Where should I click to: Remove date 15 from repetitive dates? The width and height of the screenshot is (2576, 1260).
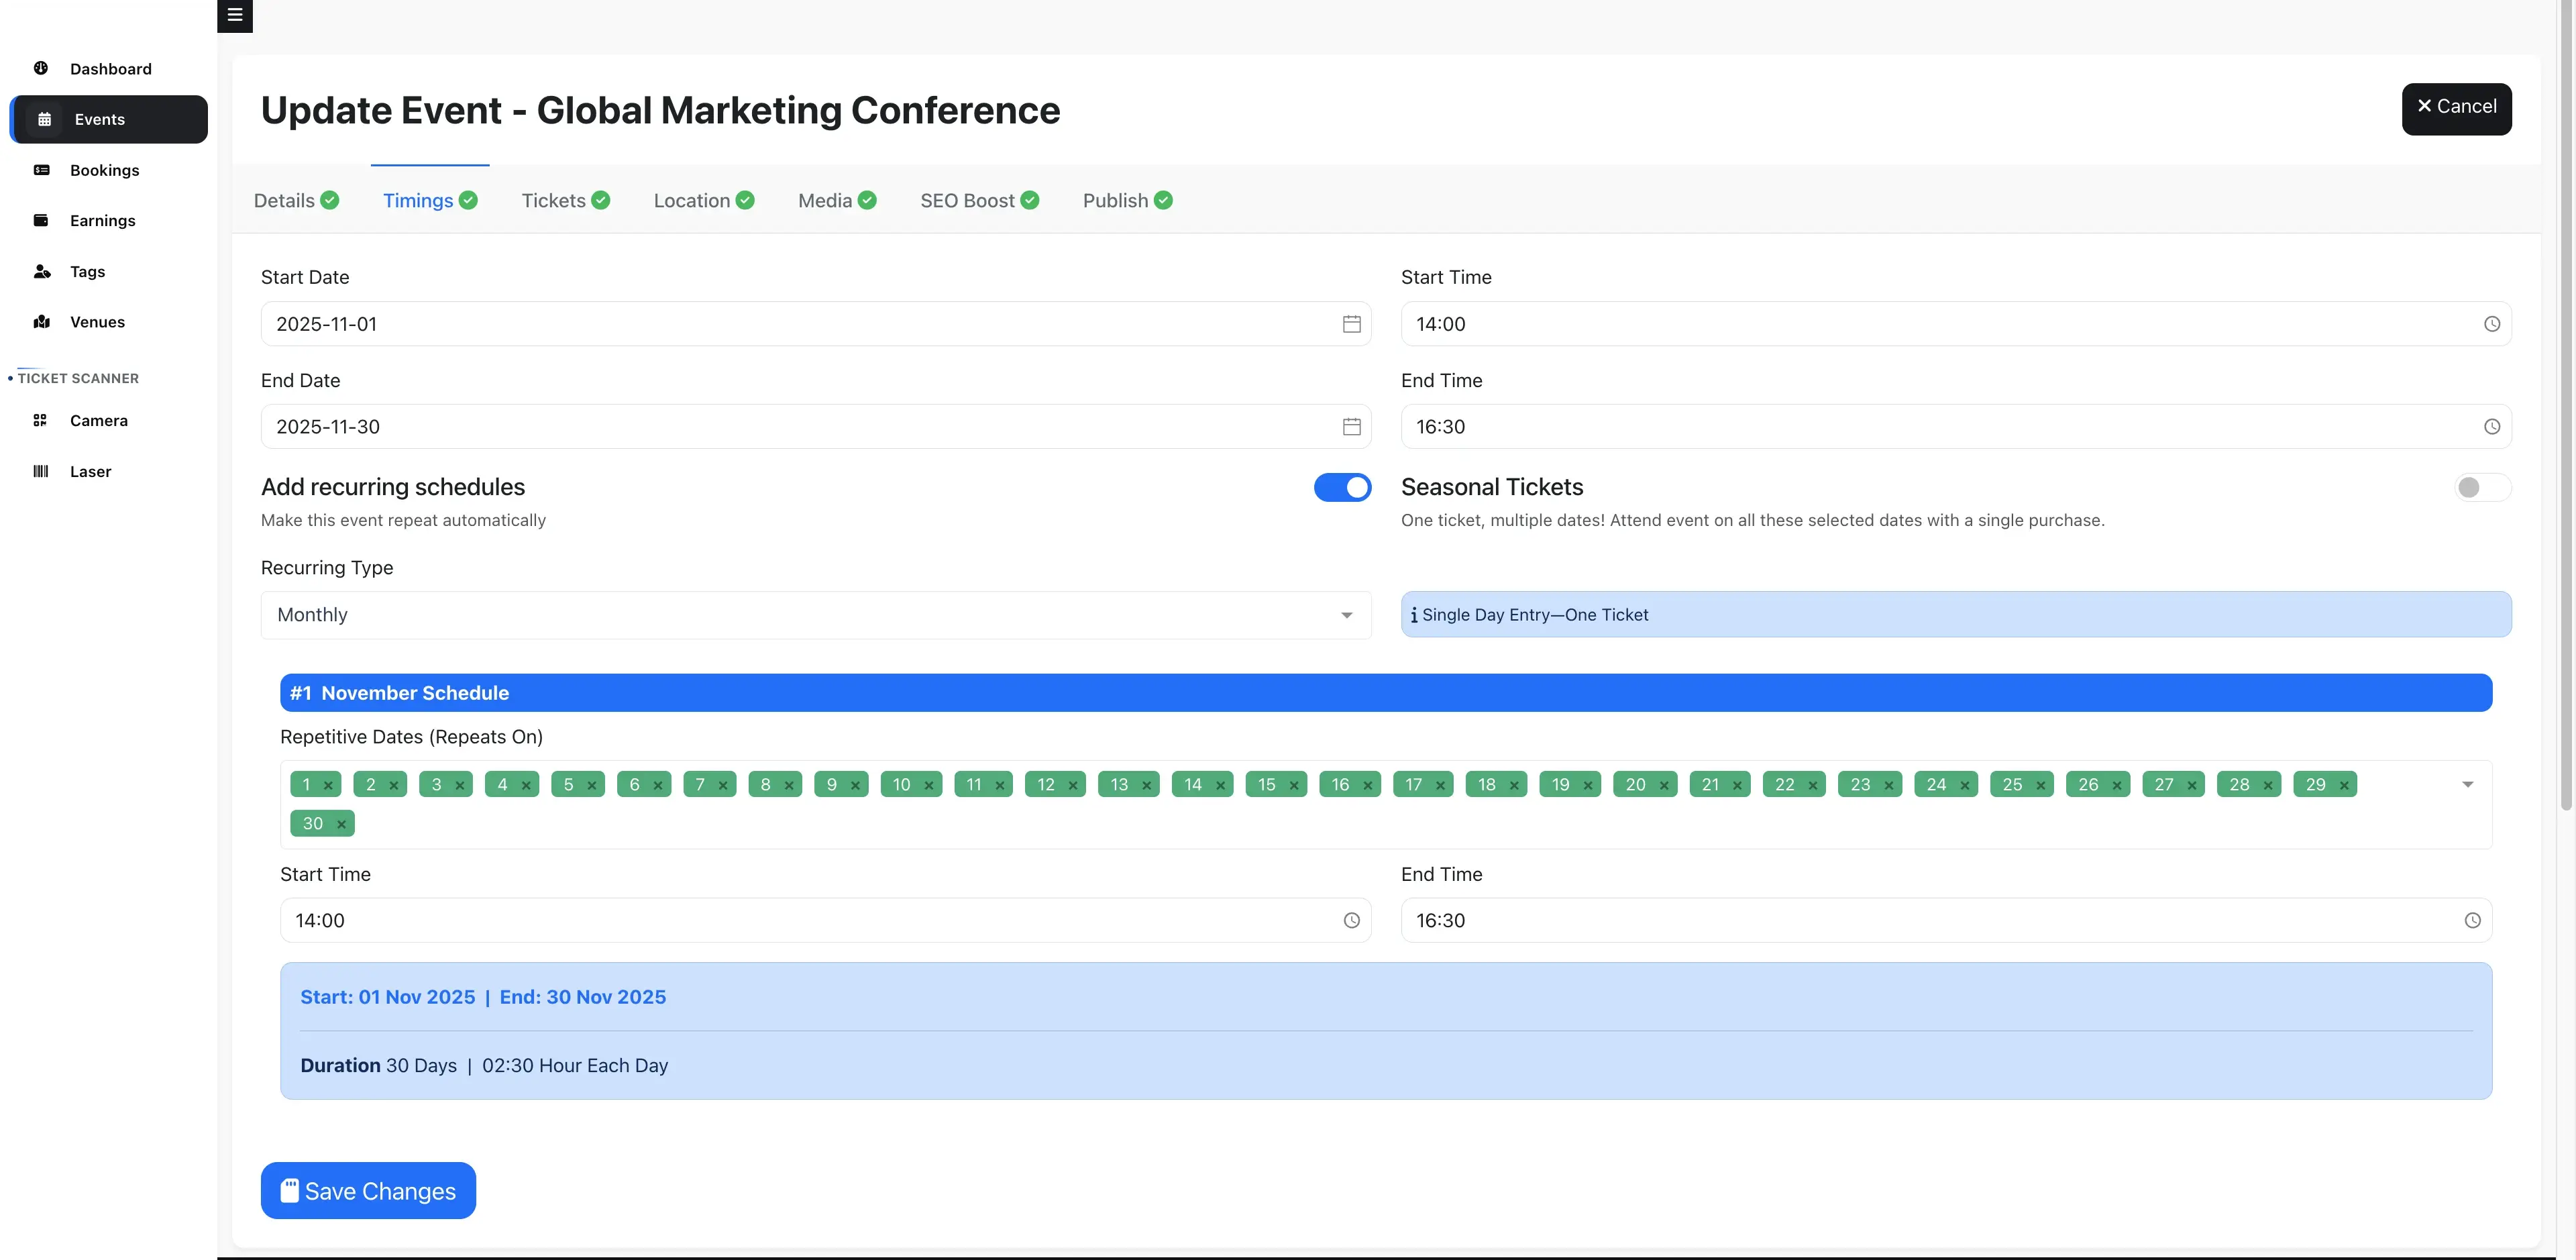(1294, 786)
